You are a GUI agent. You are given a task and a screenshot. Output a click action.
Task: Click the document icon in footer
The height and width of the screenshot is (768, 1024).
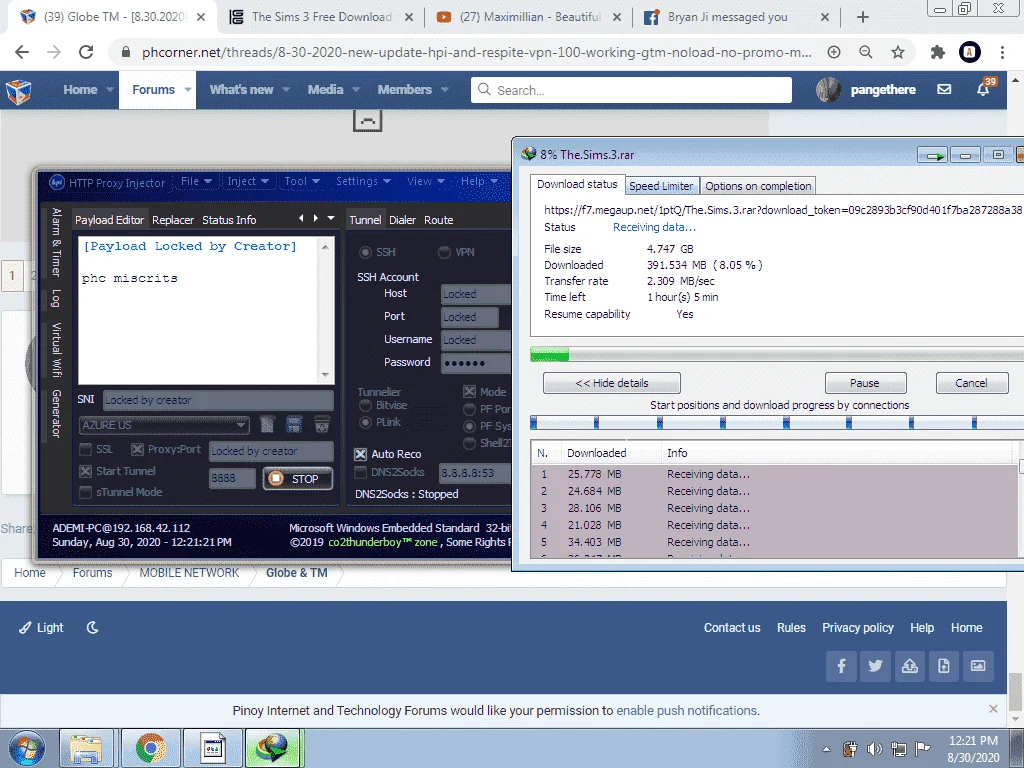[x=944, y=666]
